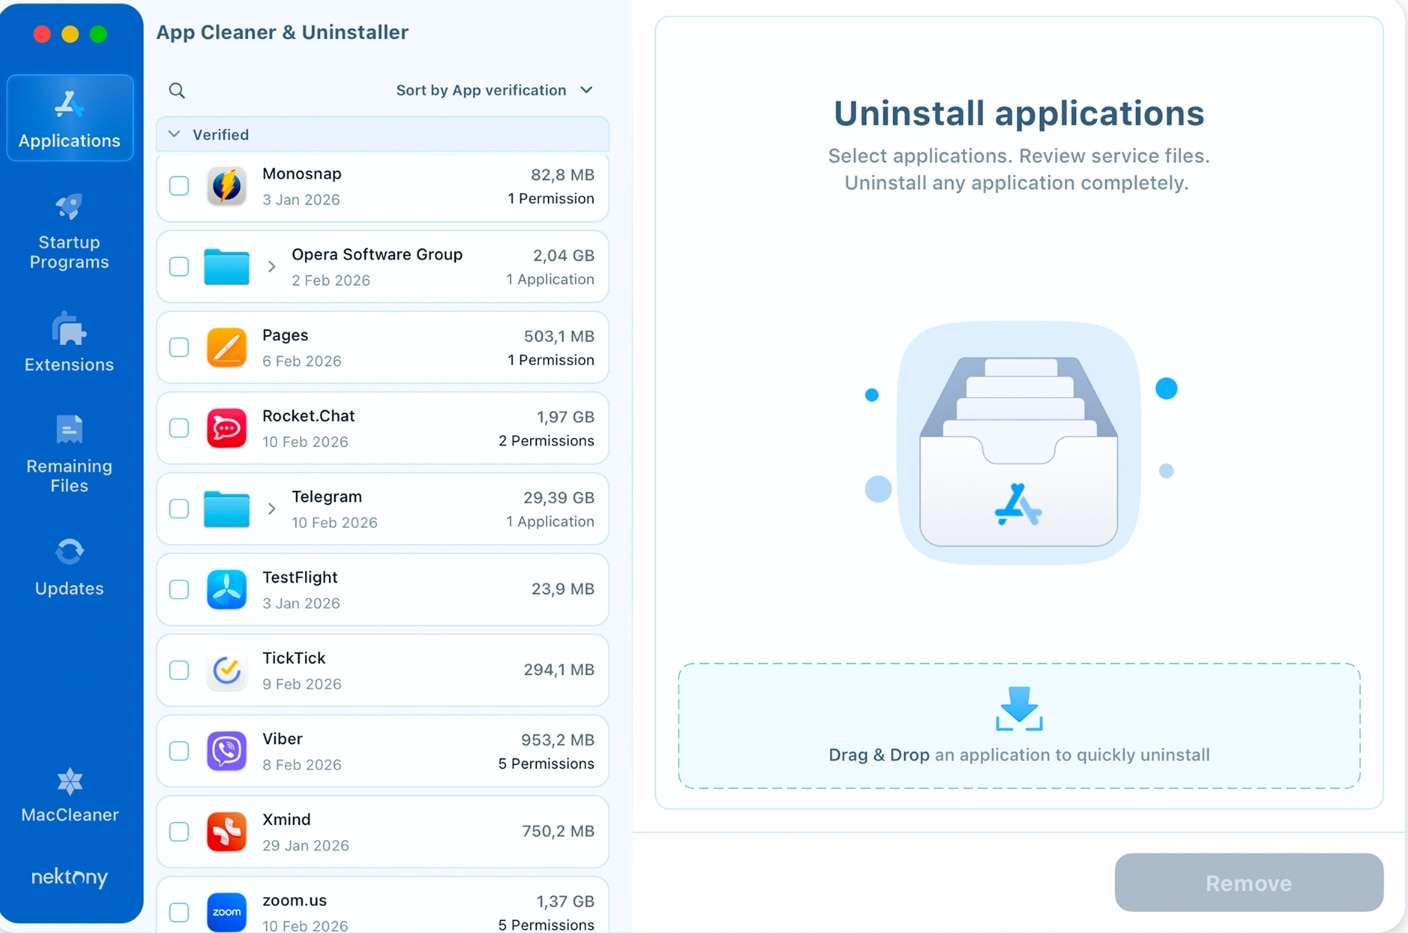This screenshot has height=933, width=1408.
Task: Click the Monosnap name text
Action: 302,174
